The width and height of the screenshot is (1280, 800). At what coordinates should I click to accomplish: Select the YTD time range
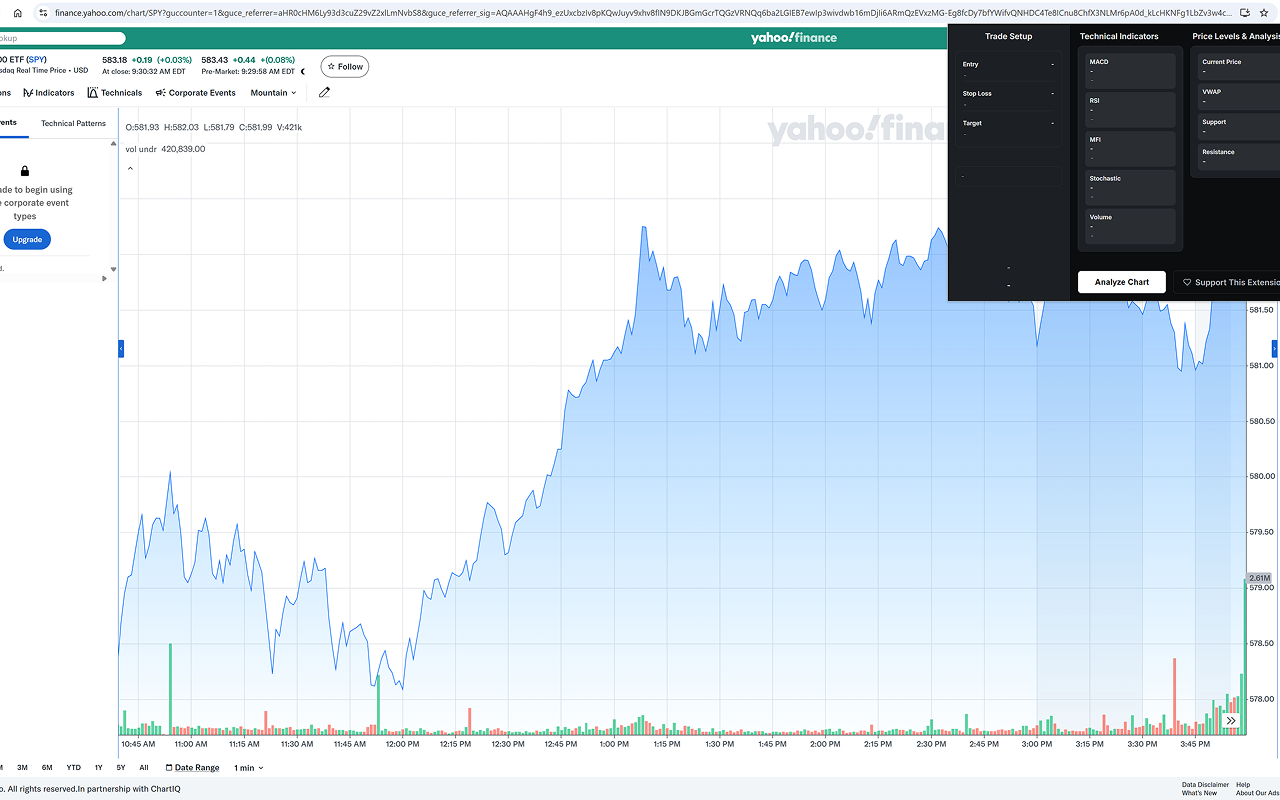tap(74, 768)
